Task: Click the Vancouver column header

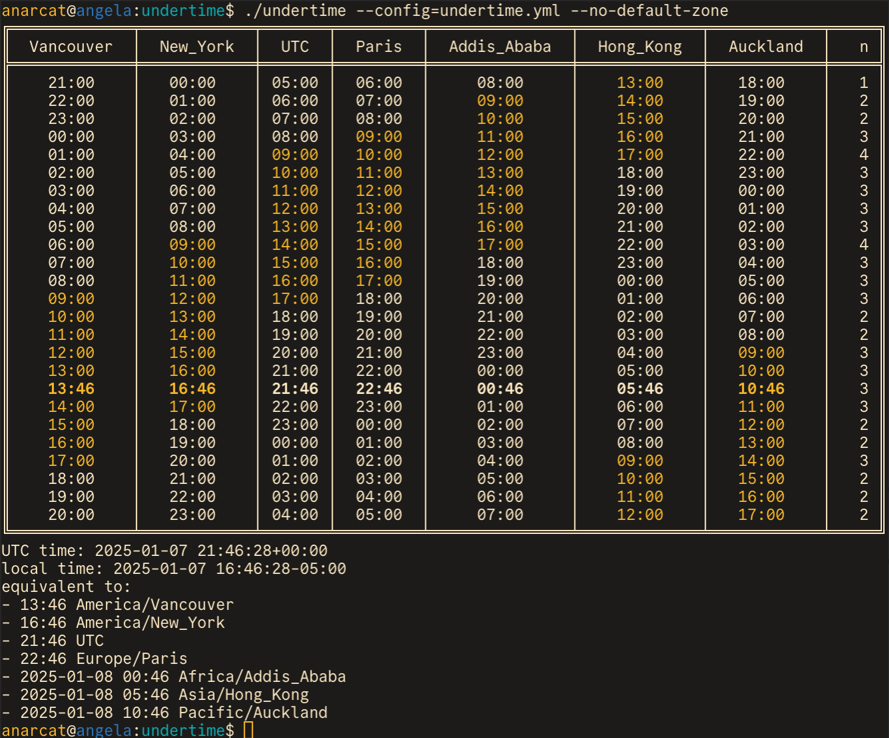Action: tap(71, 47)
